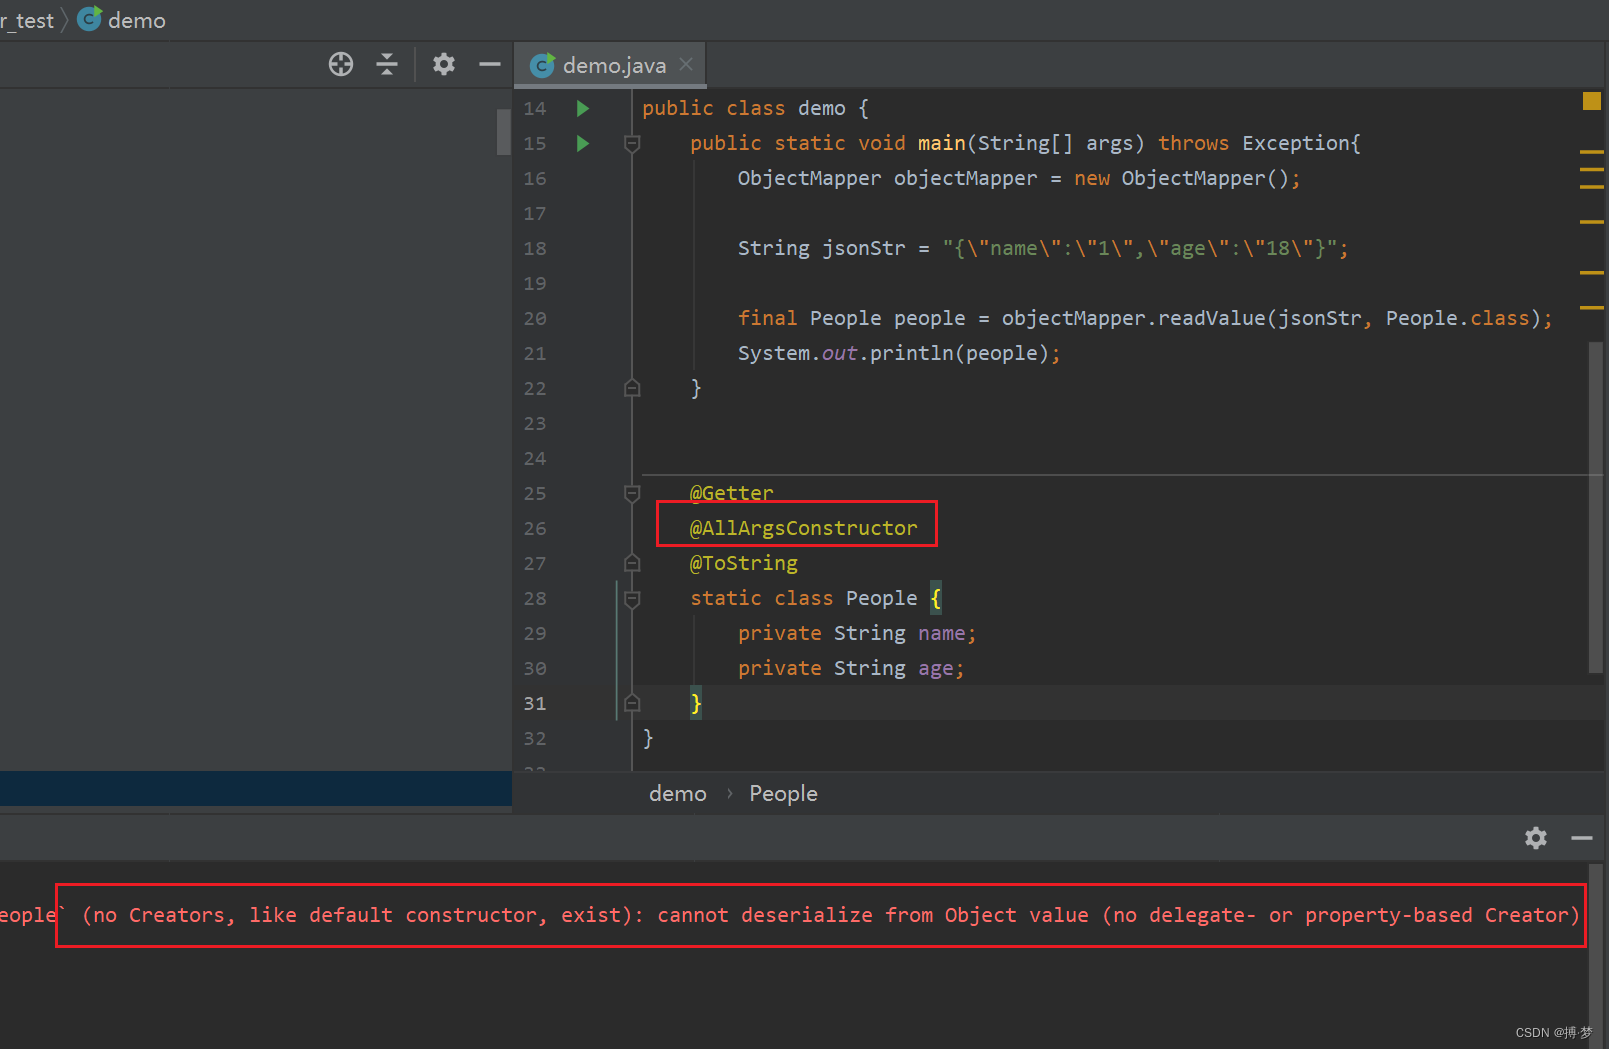Select the demo.java editor tab
Viewport: 1609px width, 1049px height.
click(610, 65)
